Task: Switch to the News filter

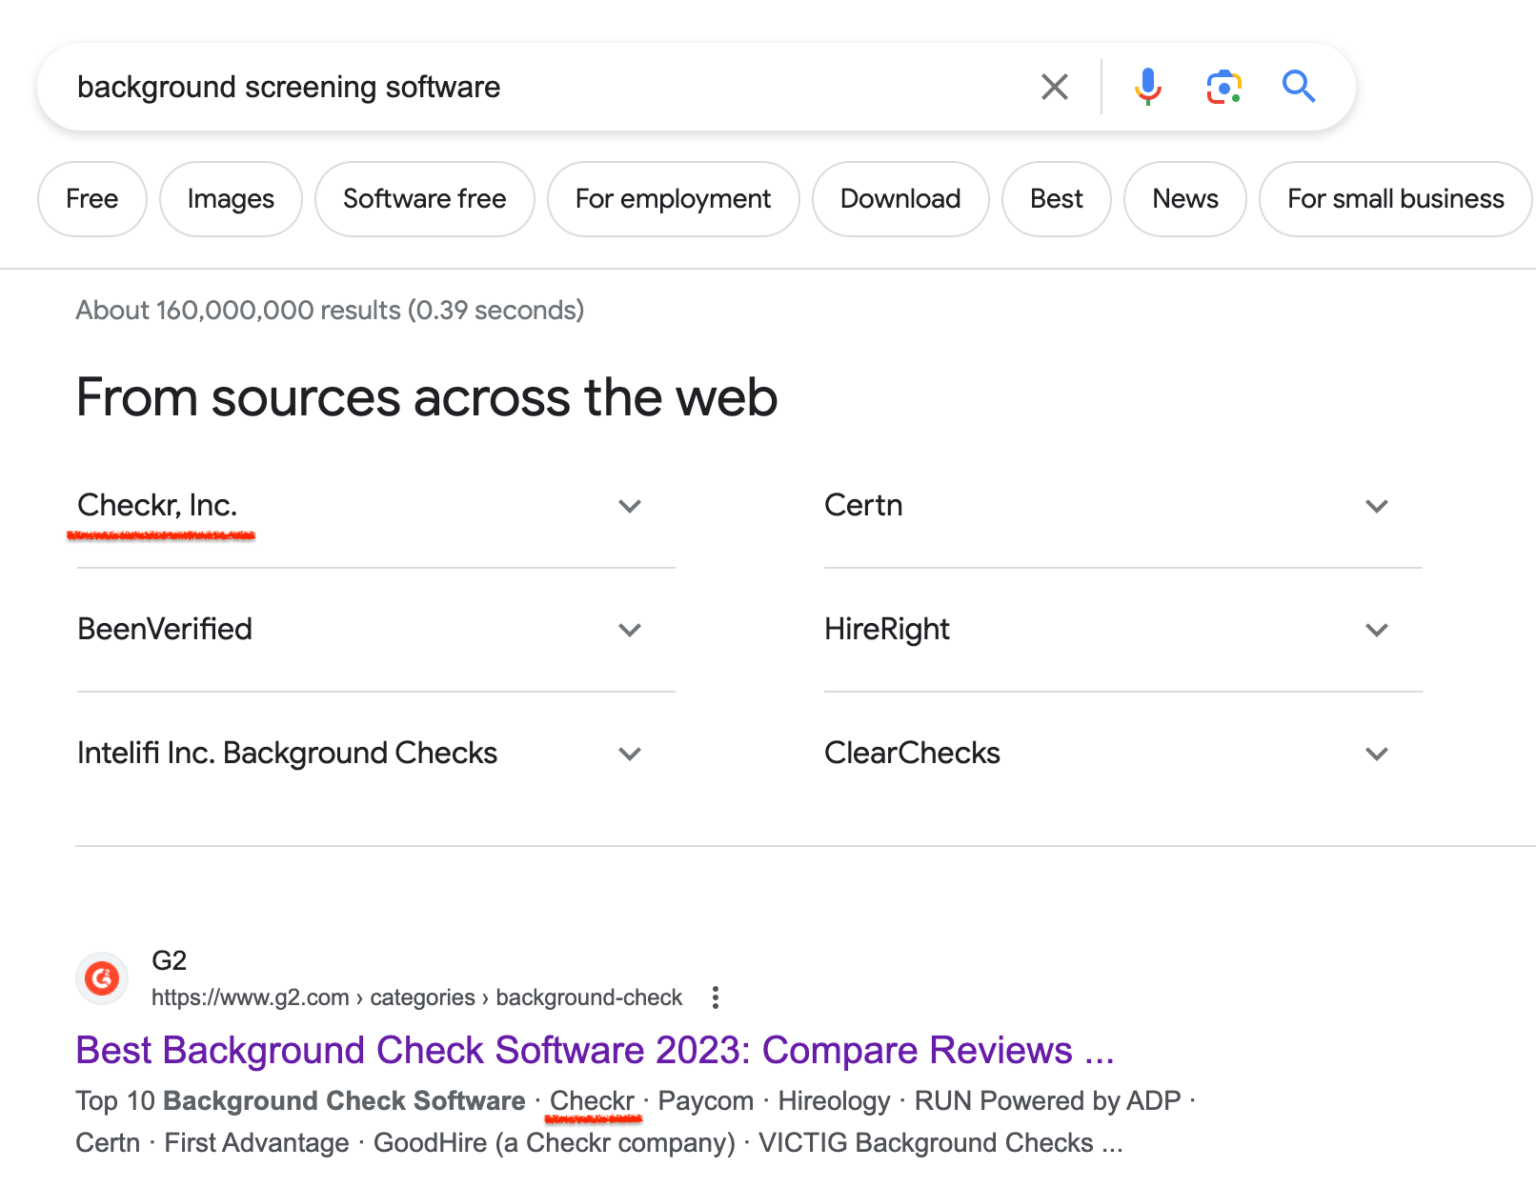Action: 1185,199
